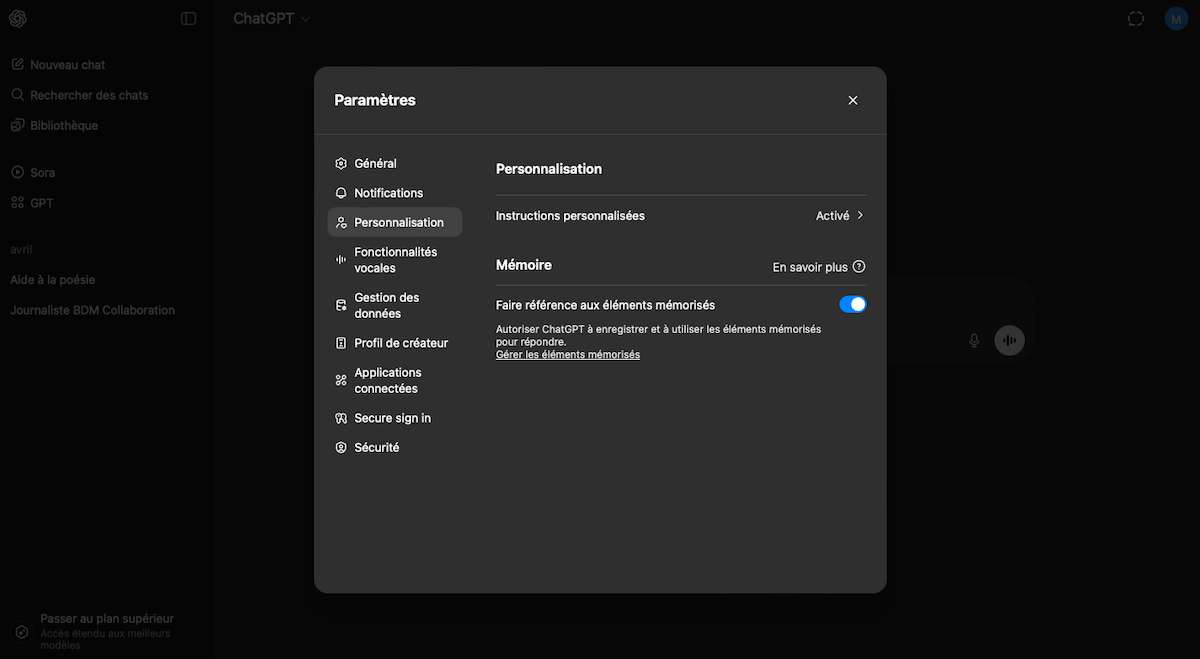Open Fonctionnalités vocales settings tab
Image resolution: width=1200 pixels, height=659 pixels.
[394, 260]
